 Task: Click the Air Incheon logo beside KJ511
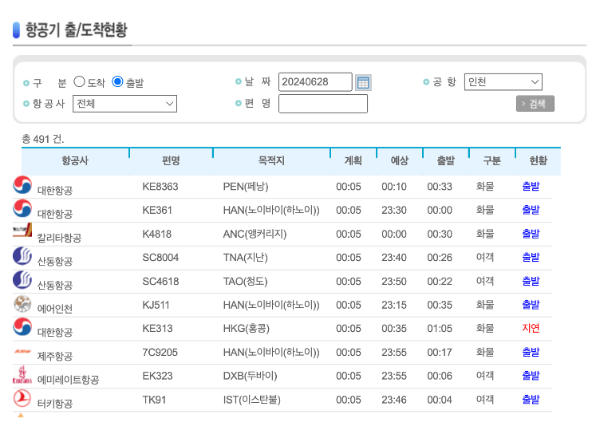(x=22, y=304)
